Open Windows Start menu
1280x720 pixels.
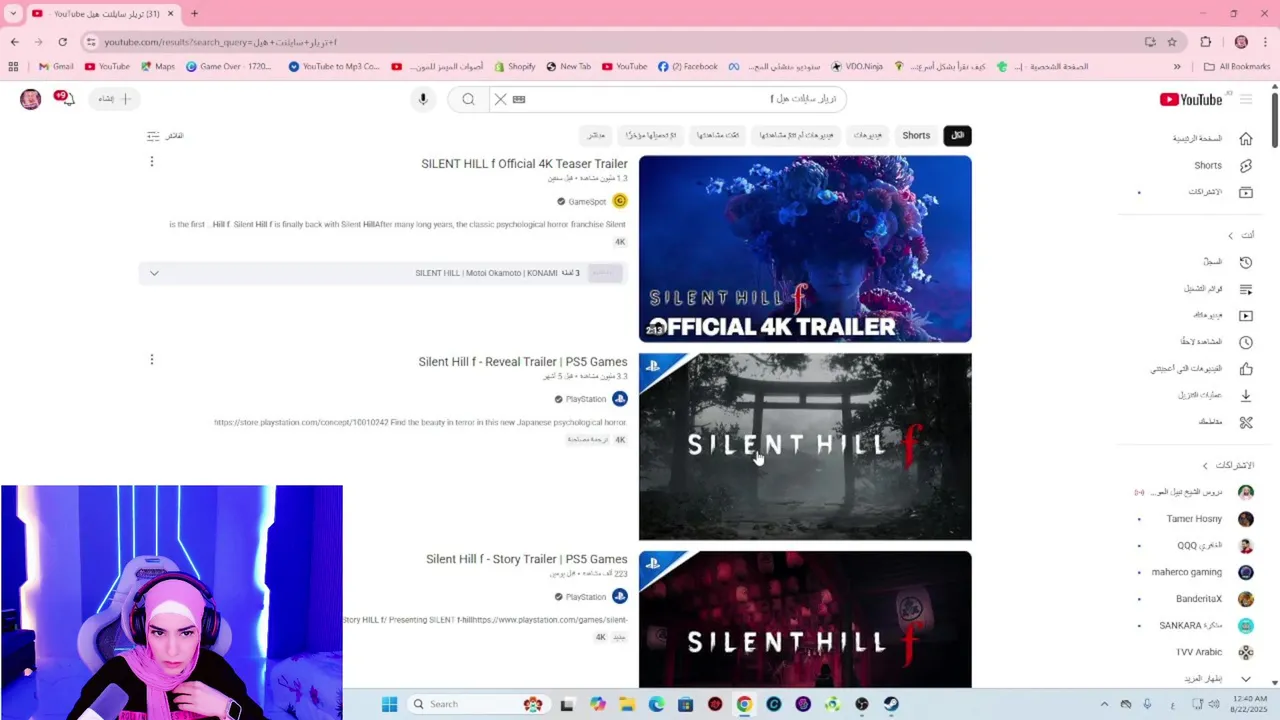point(389,704)
